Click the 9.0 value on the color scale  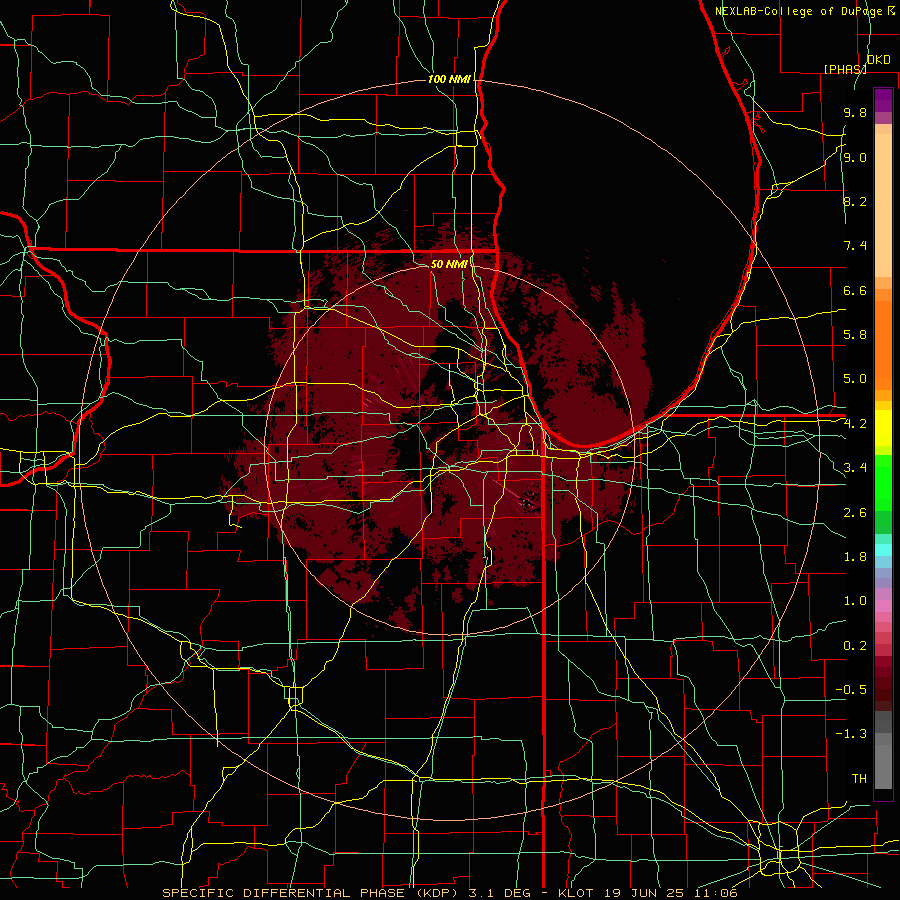(x=855, y=157)
